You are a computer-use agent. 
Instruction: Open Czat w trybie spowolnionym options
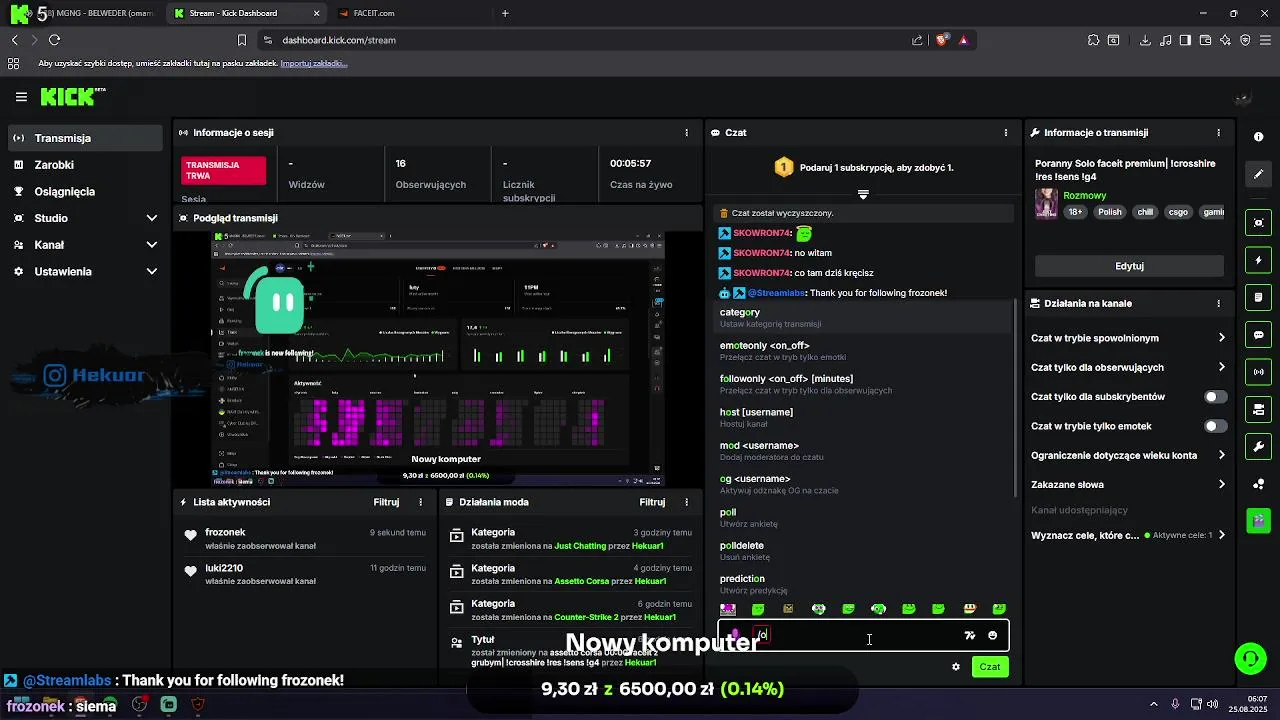point(1128,338)
